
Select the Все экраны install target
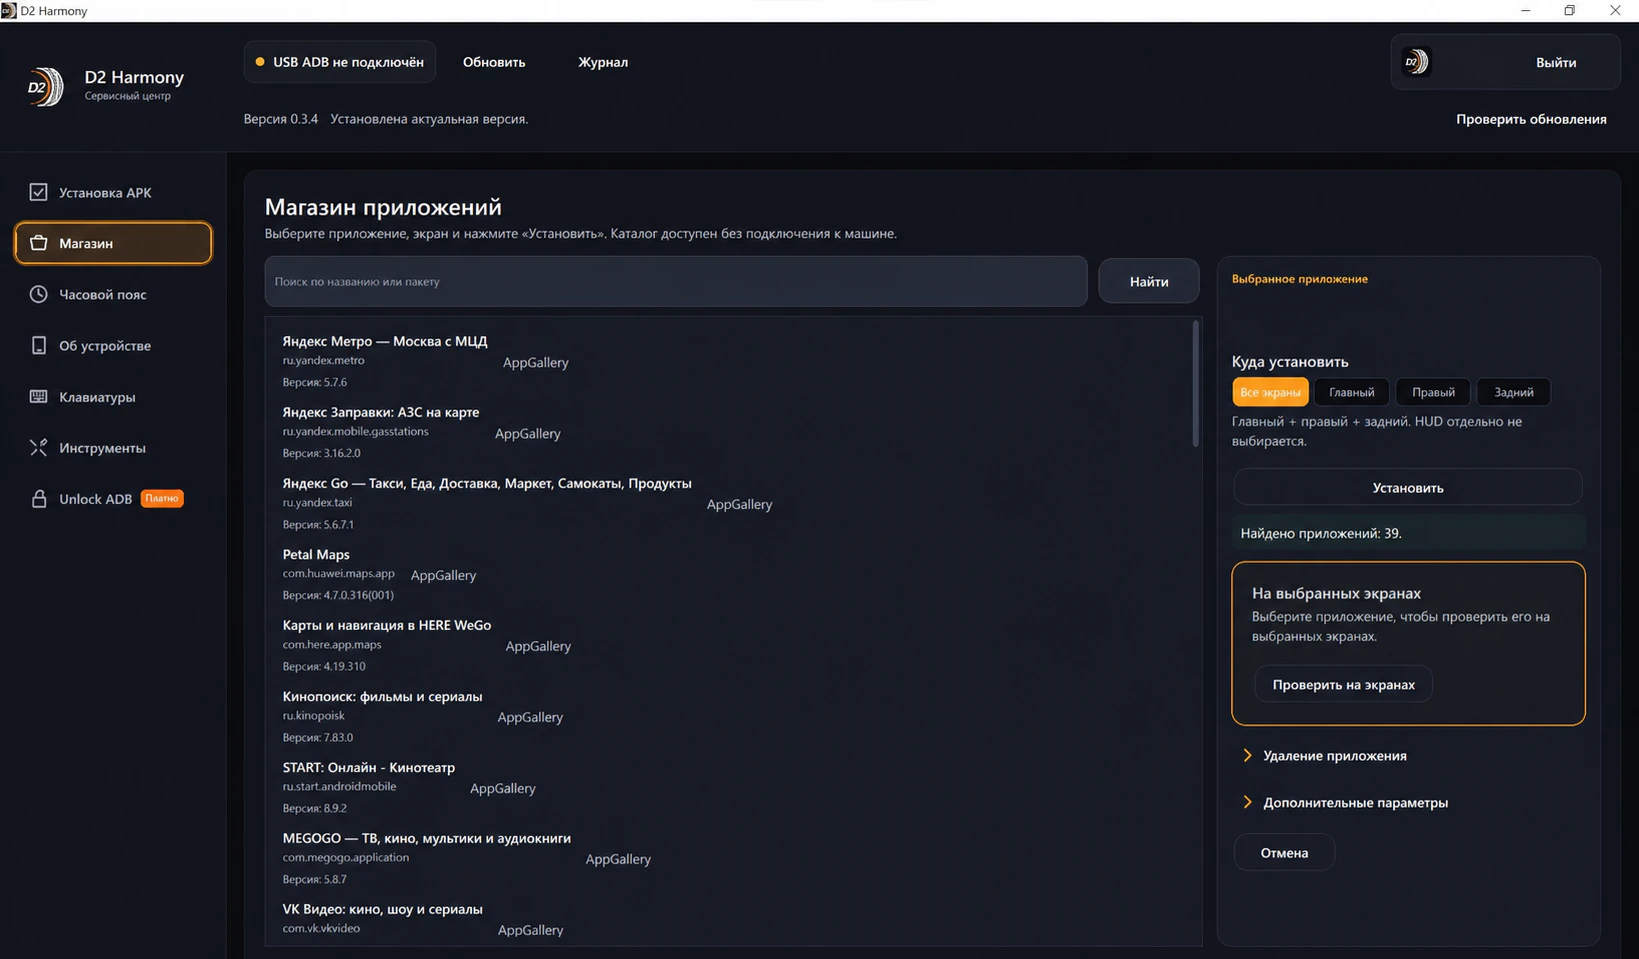point(1270,392)
